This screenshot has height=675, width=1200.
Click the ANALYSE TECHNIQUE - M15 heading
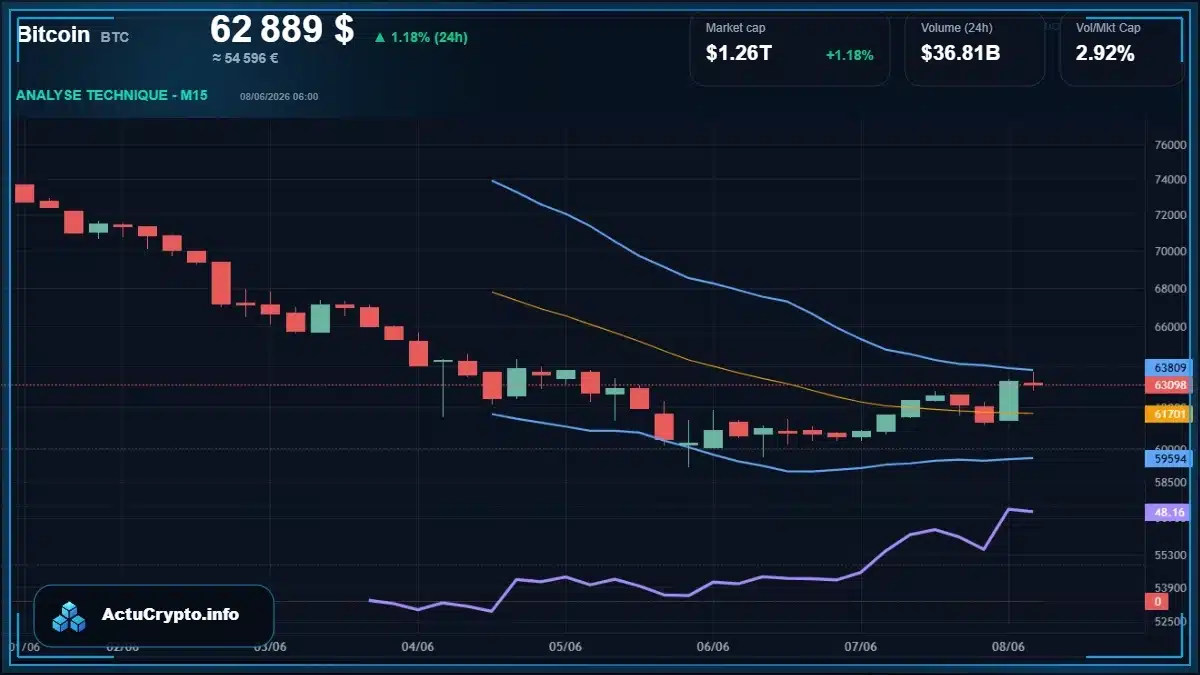pyautogui.click(x=112, y=95)
